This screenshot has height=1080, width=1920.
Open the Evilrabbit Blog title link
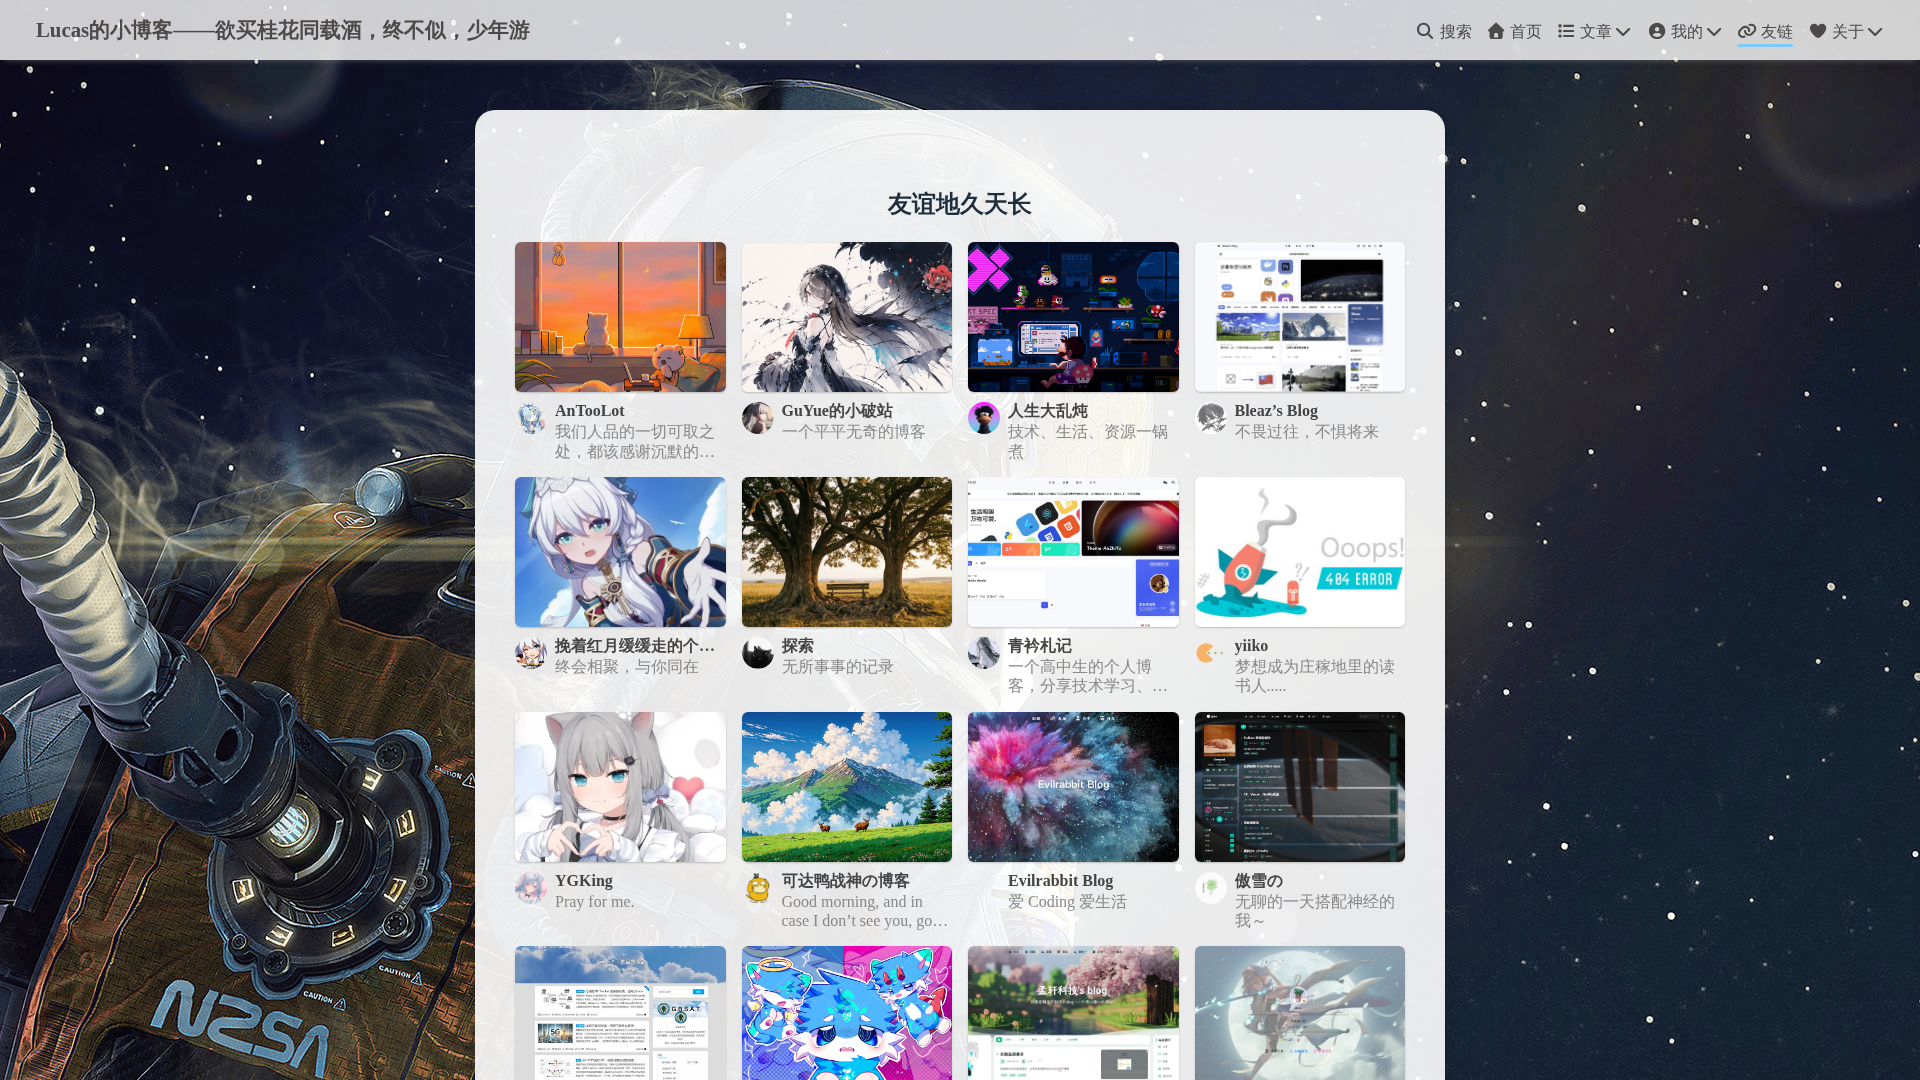1060,881
